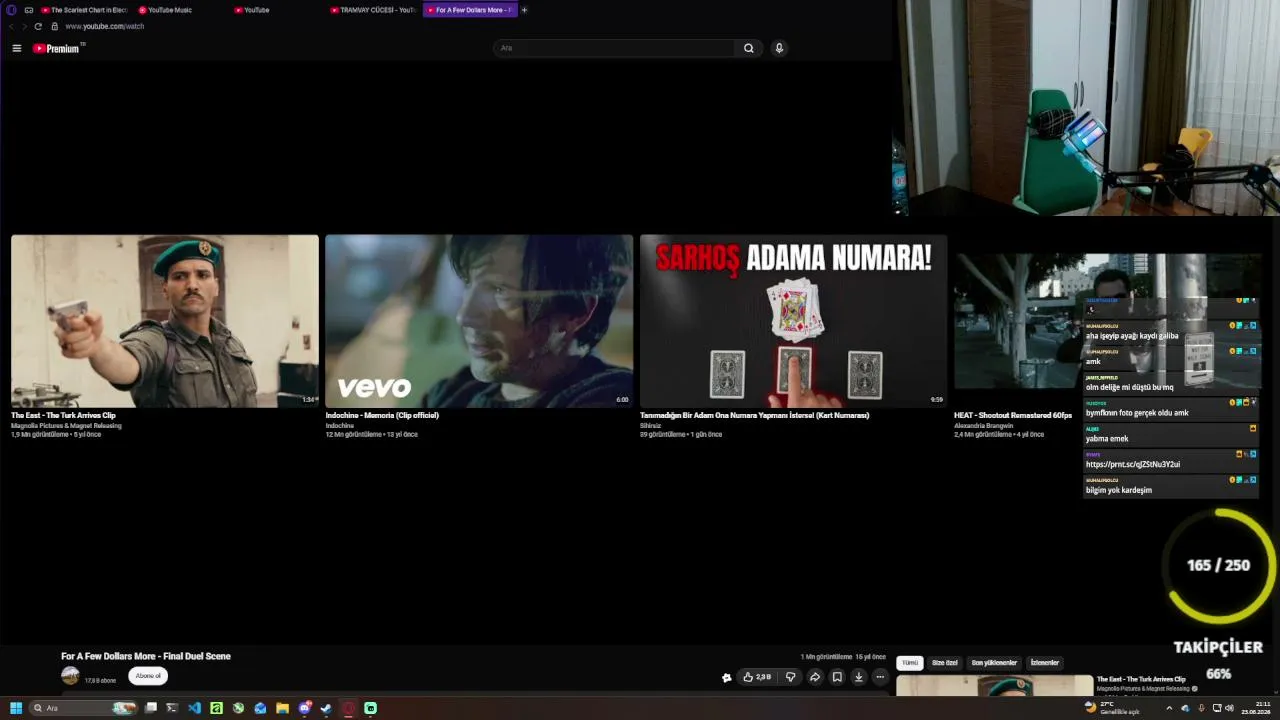
Task: Open the YouTube hamburger guide menu
Action: click(16, 48)
